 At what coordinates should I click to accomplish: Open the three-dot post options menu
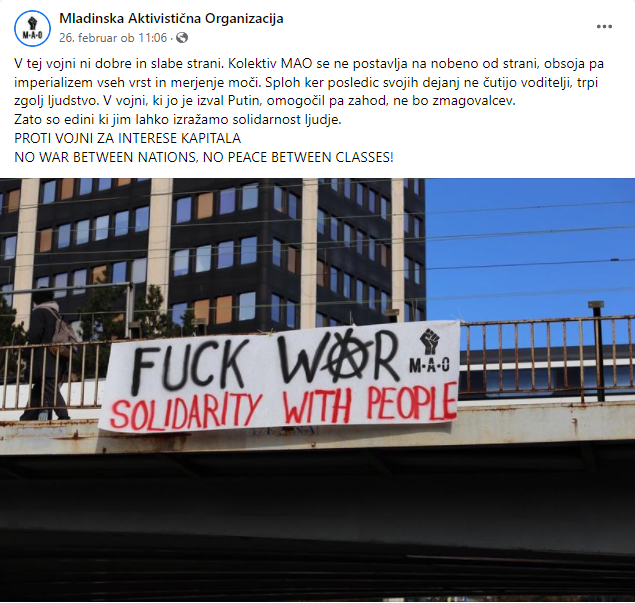click(x=604, y=27)
